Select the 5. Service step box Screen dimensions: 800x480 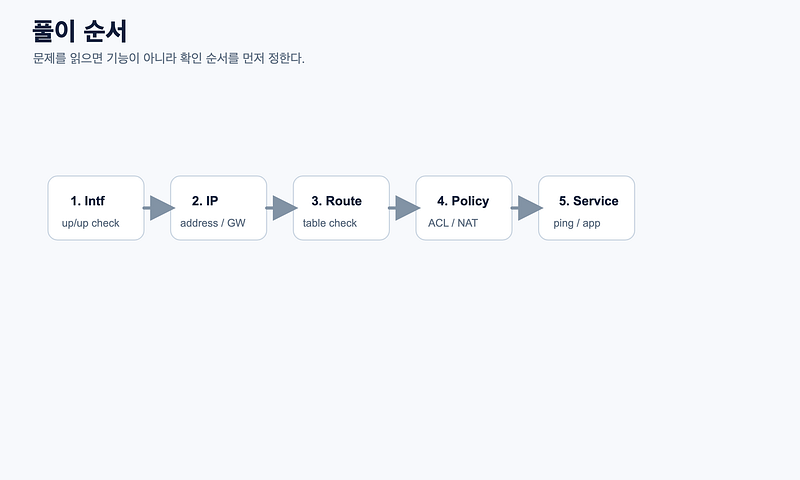click(587, 208)
